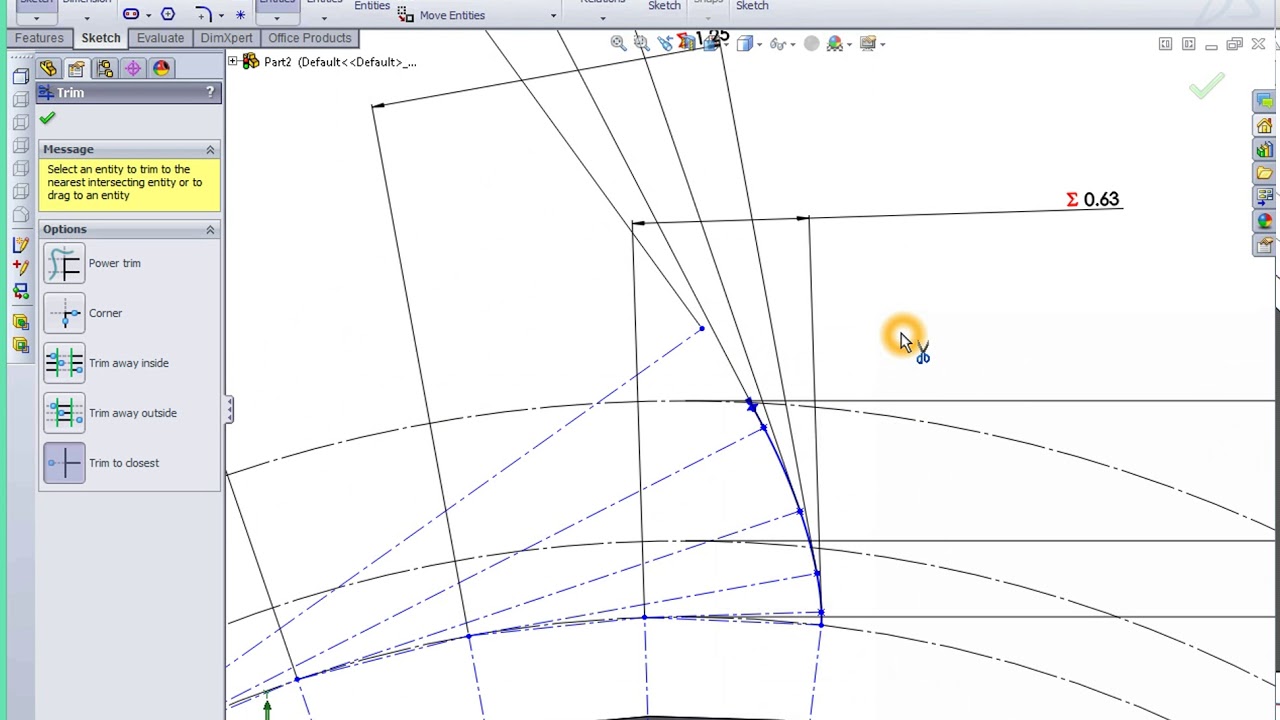Collapse the Options section
Screen dimensions: 1280x720
click(210, 229)
